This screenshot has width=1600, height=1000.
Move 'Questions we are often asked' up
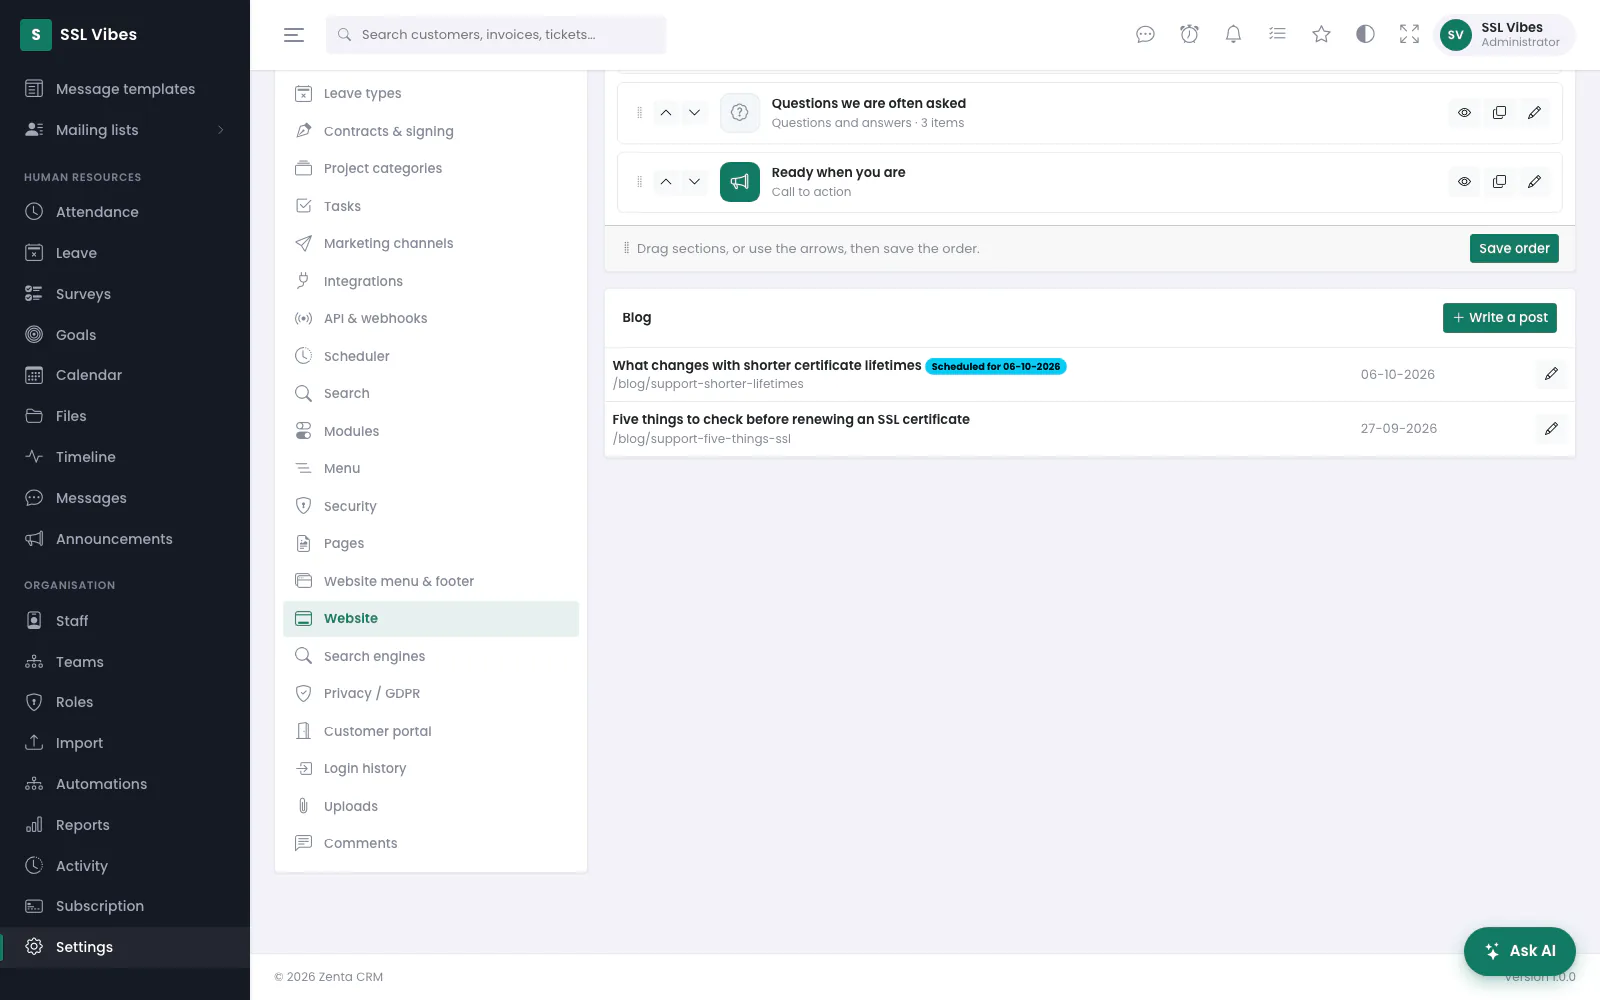[666, 113]
